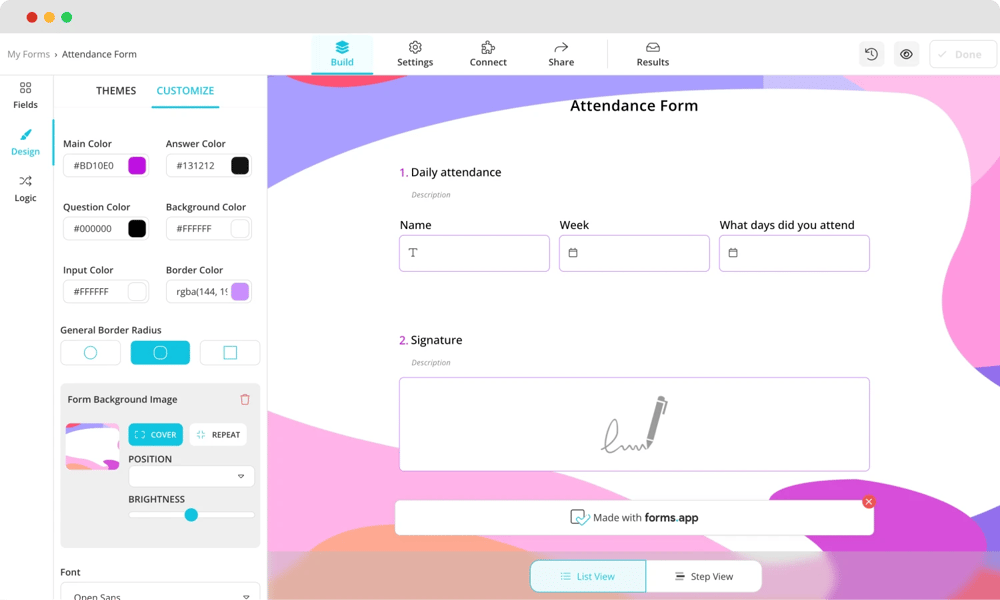Image resolution: width=1000 pixels, height=600 pixels.
Task: Go to the Results tab
Action: pos(652,54)
